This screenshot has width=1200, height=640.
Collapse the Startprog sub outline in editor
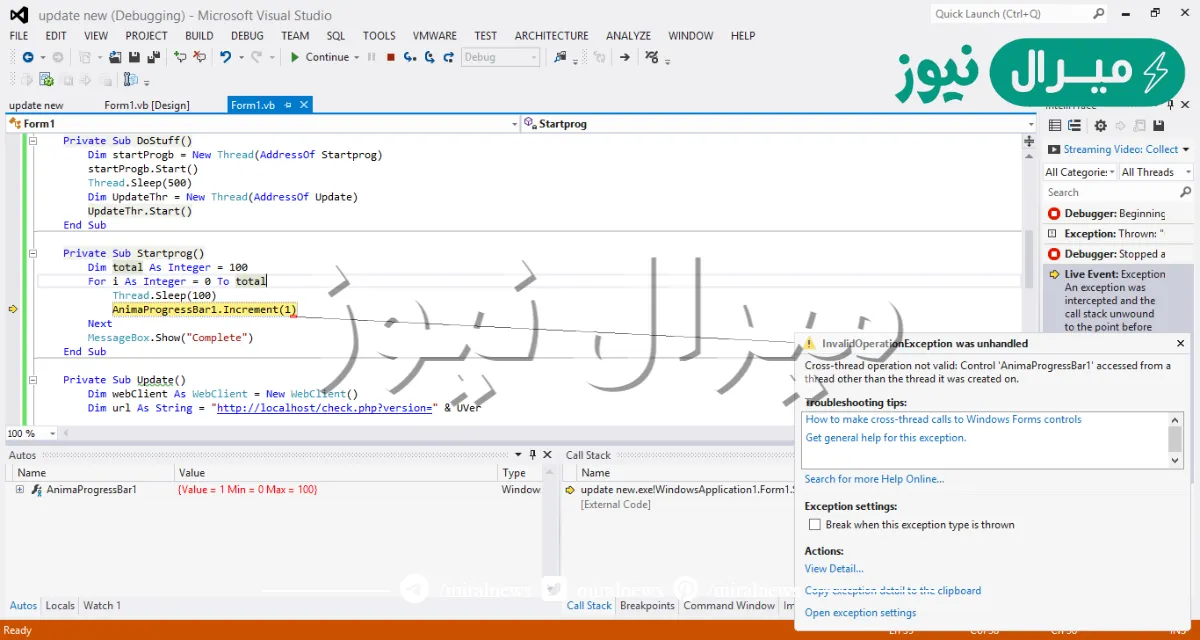tap(32, 253)
